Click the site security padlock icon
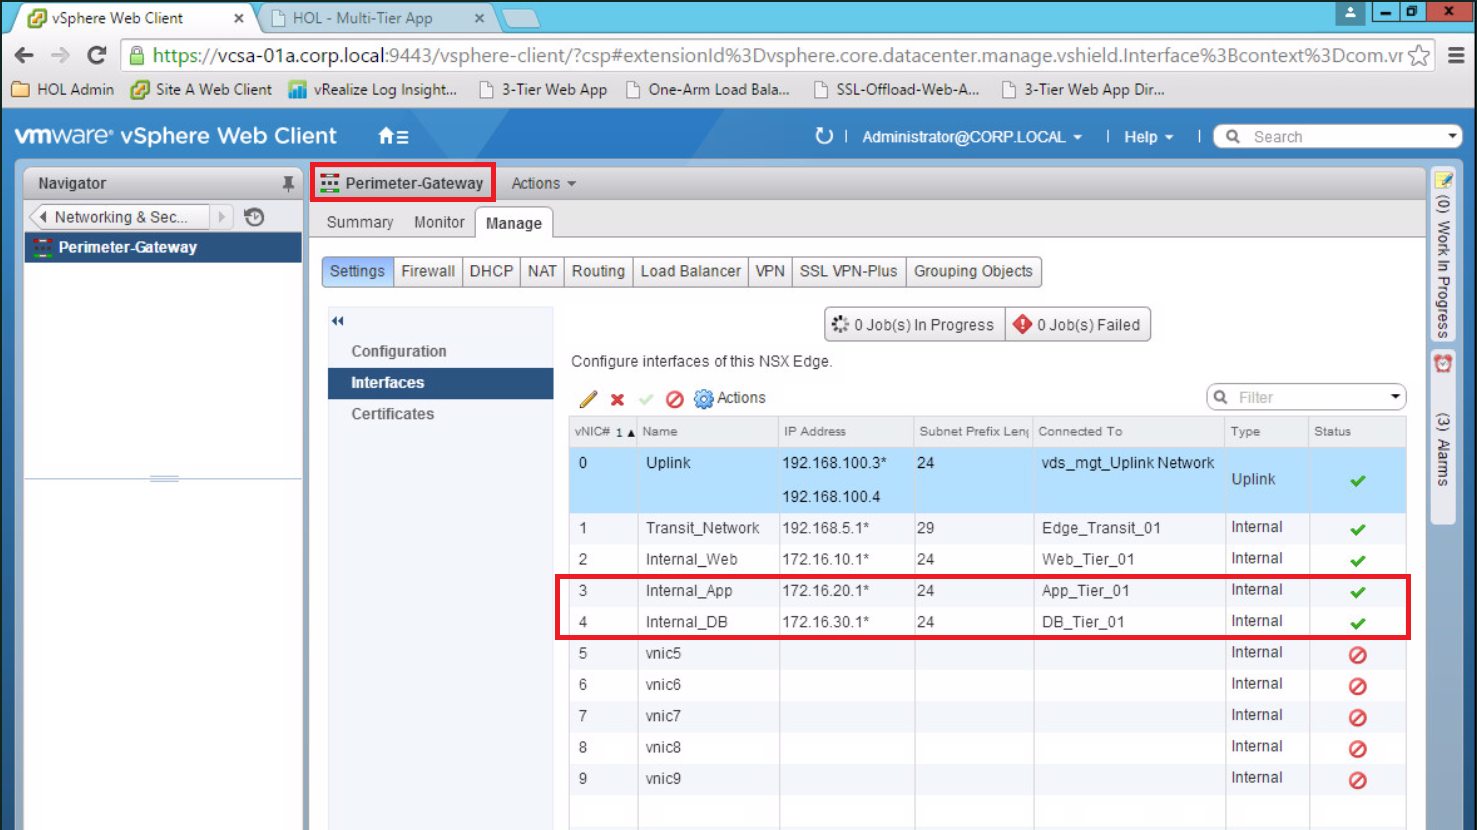1477x830 pixels. coord(137,56)
